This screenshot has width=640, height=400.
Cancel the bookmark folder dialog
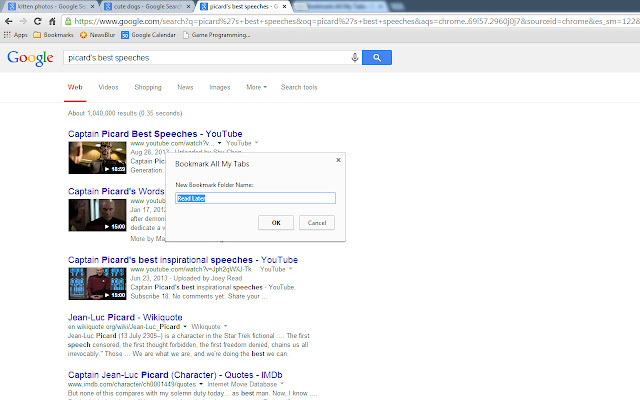(317, 223)
